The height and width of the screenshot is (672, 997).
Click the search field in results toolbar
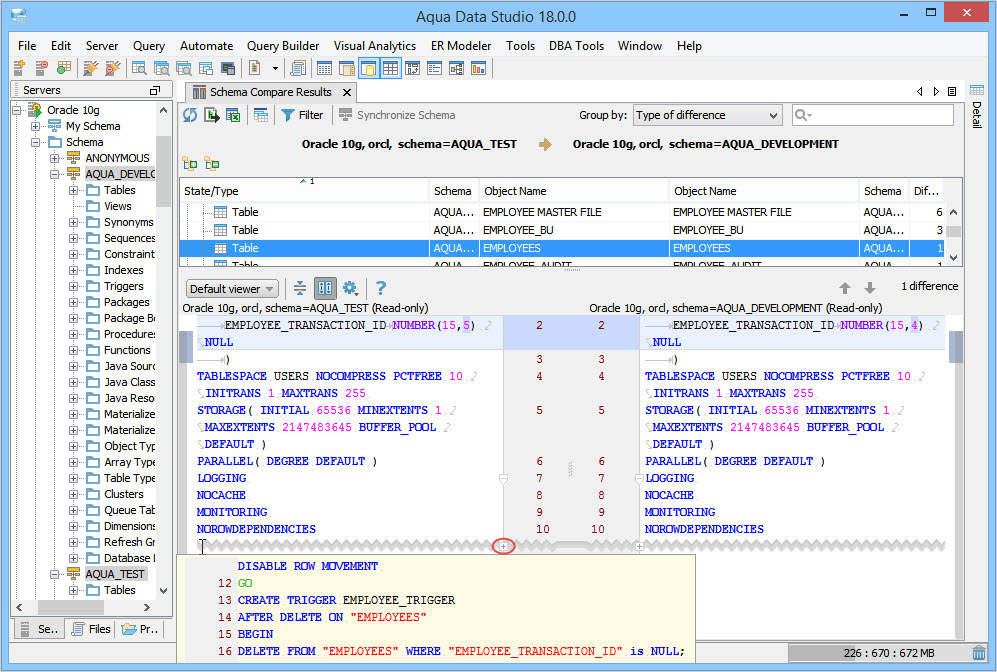point(878,115)
